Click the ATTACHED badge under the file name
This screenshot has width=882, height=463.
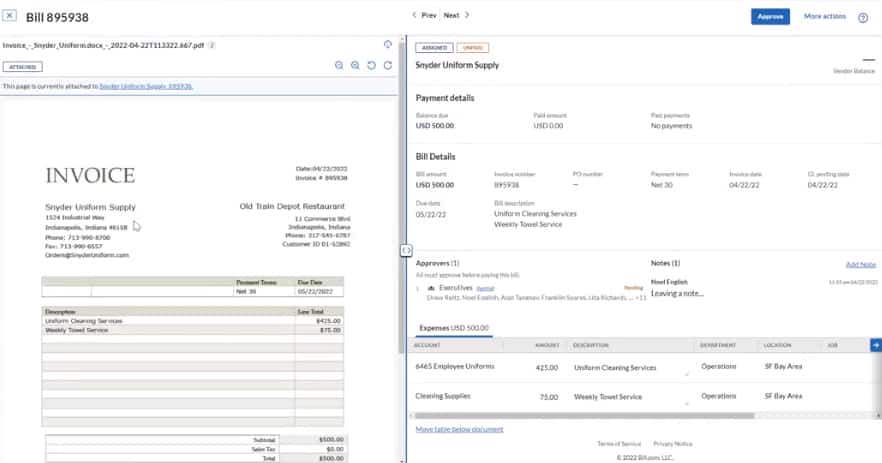point(22,67)
